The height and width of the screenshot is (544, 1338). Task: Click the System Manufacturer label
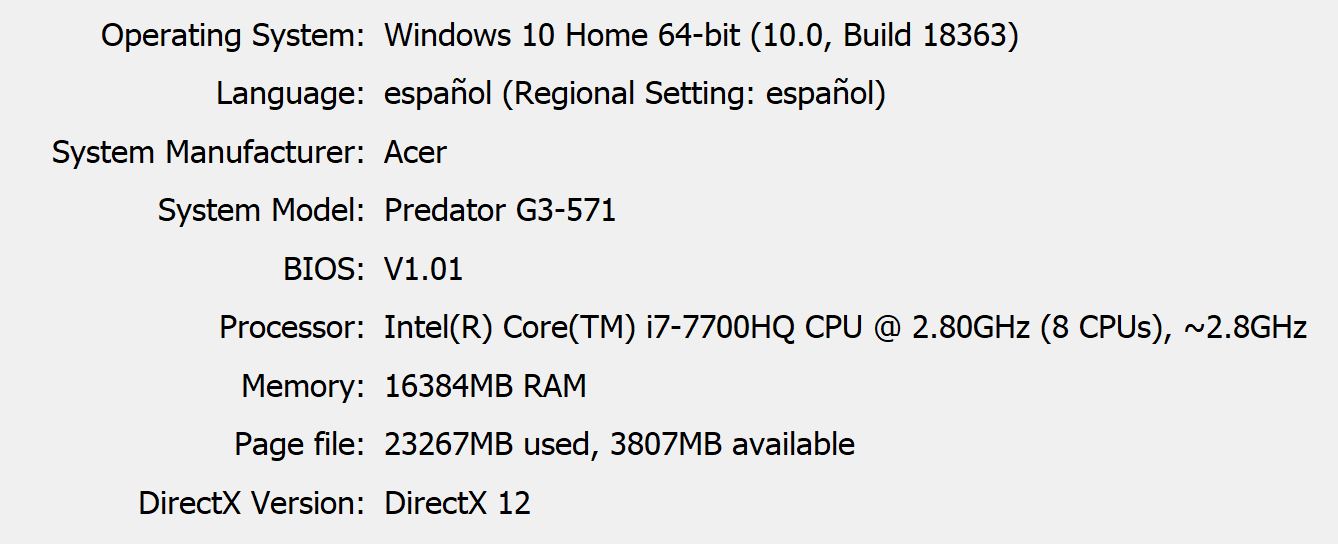[x=209, y=153]
